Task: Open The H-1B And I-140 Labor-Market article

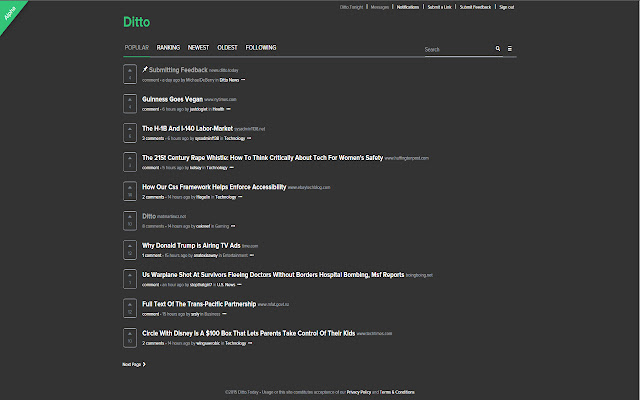Action: click(187, 129)
